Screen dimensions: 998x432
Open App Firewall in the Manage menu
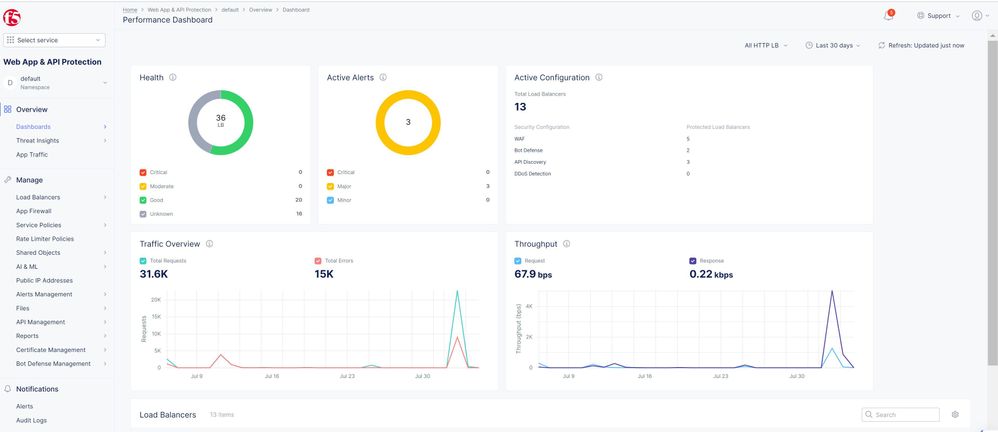[33, 211]
